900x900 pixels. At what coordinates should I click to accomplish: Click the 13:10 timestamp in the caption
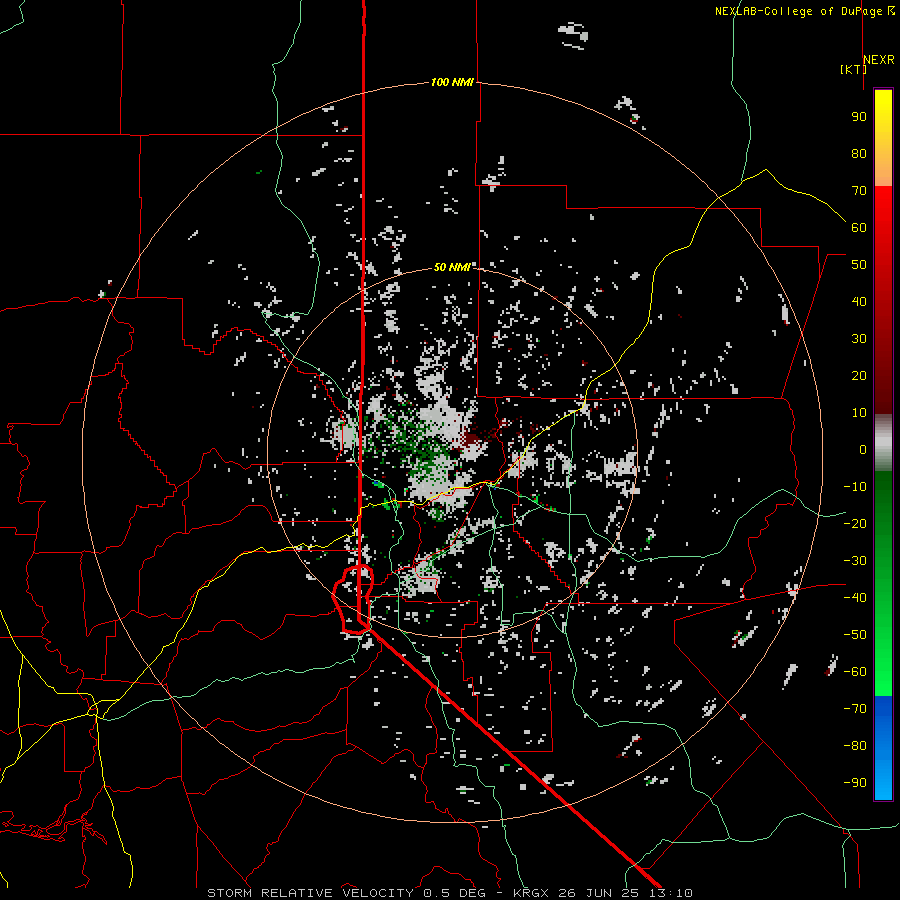tap(671, 893)
